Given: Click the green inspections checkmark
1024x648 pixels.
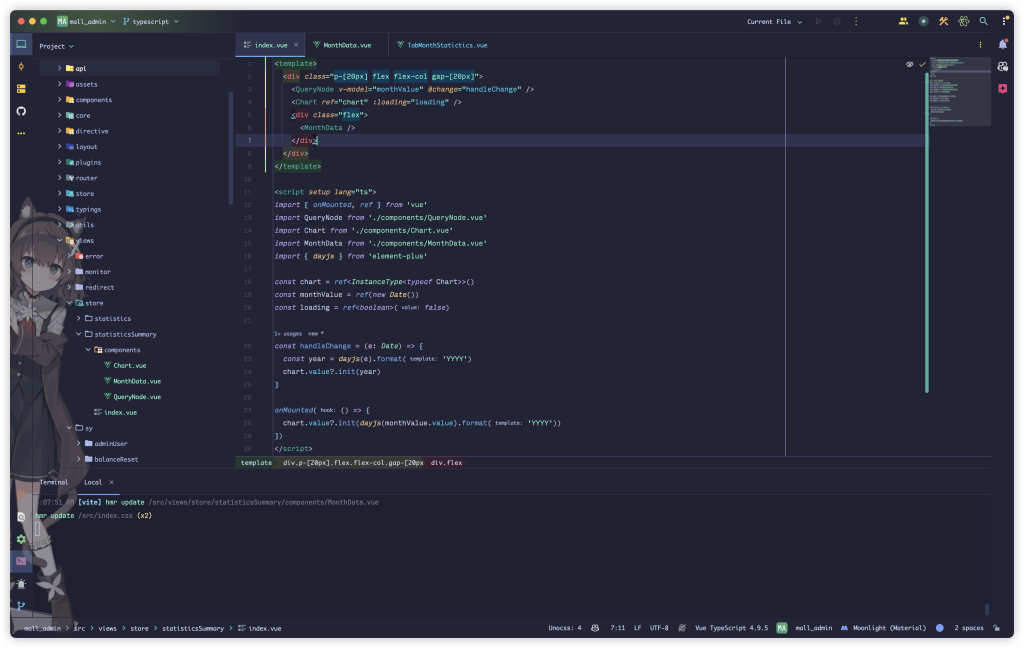Looking at the screenshot, I should coord(922,64).
